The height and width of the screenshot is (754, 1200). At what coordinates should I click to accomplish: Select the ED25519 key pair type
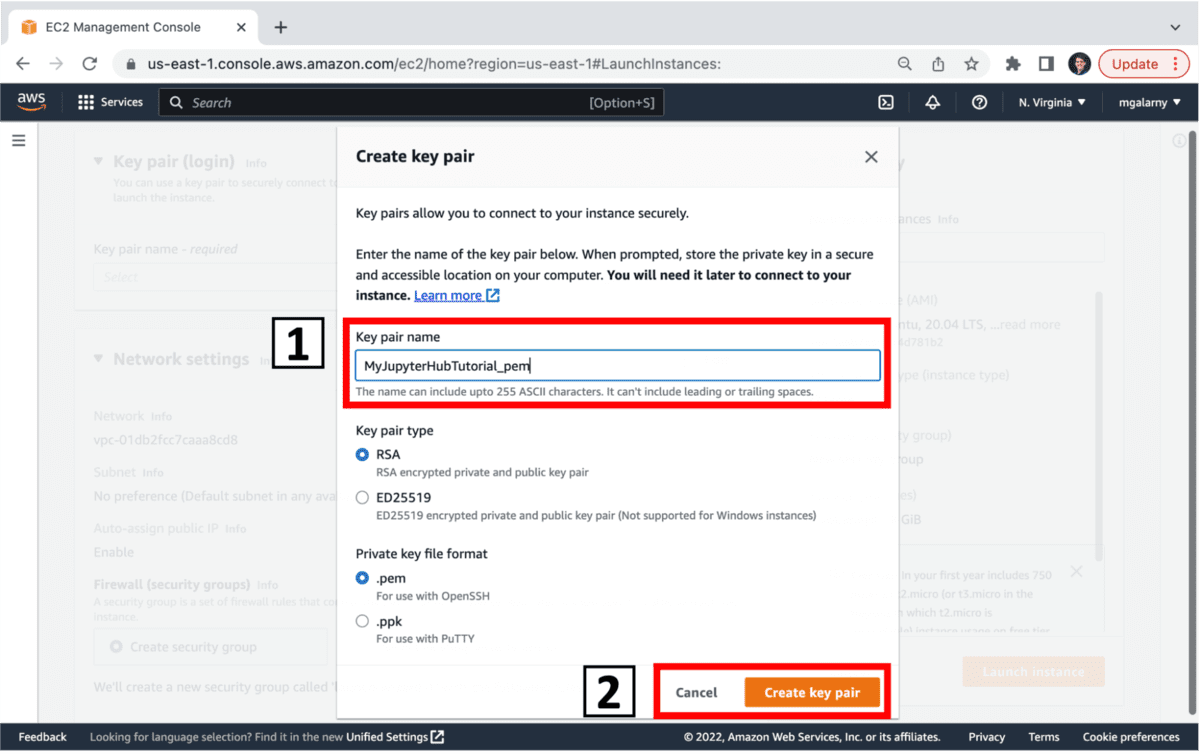click(362, 497)
